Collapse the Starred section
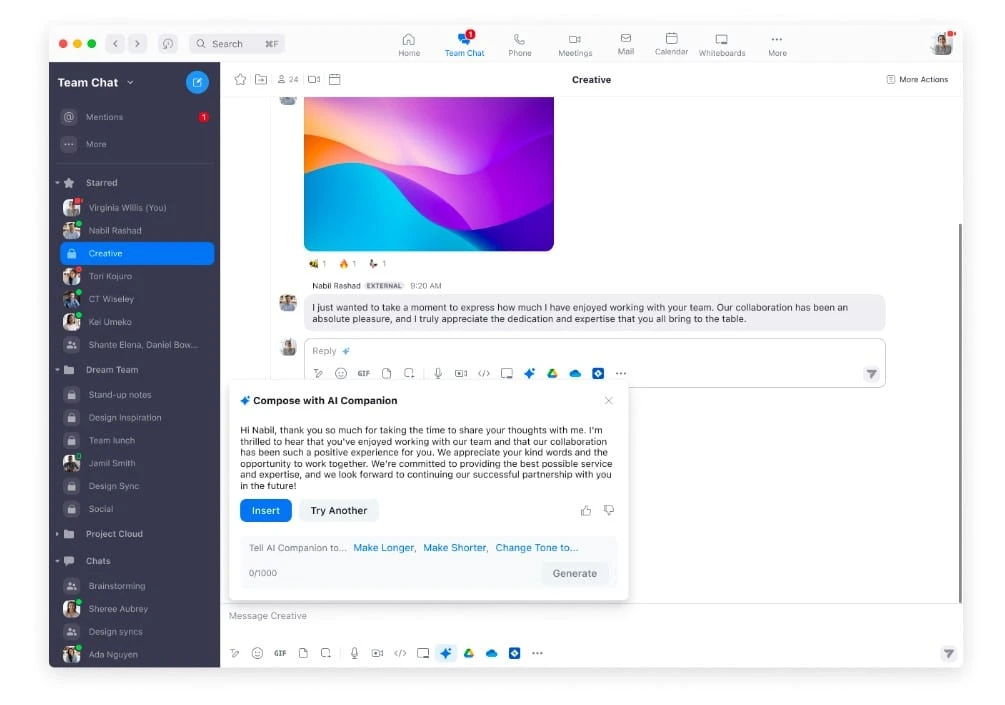The width and height of the screenshot is (1005, 705). 58,183
